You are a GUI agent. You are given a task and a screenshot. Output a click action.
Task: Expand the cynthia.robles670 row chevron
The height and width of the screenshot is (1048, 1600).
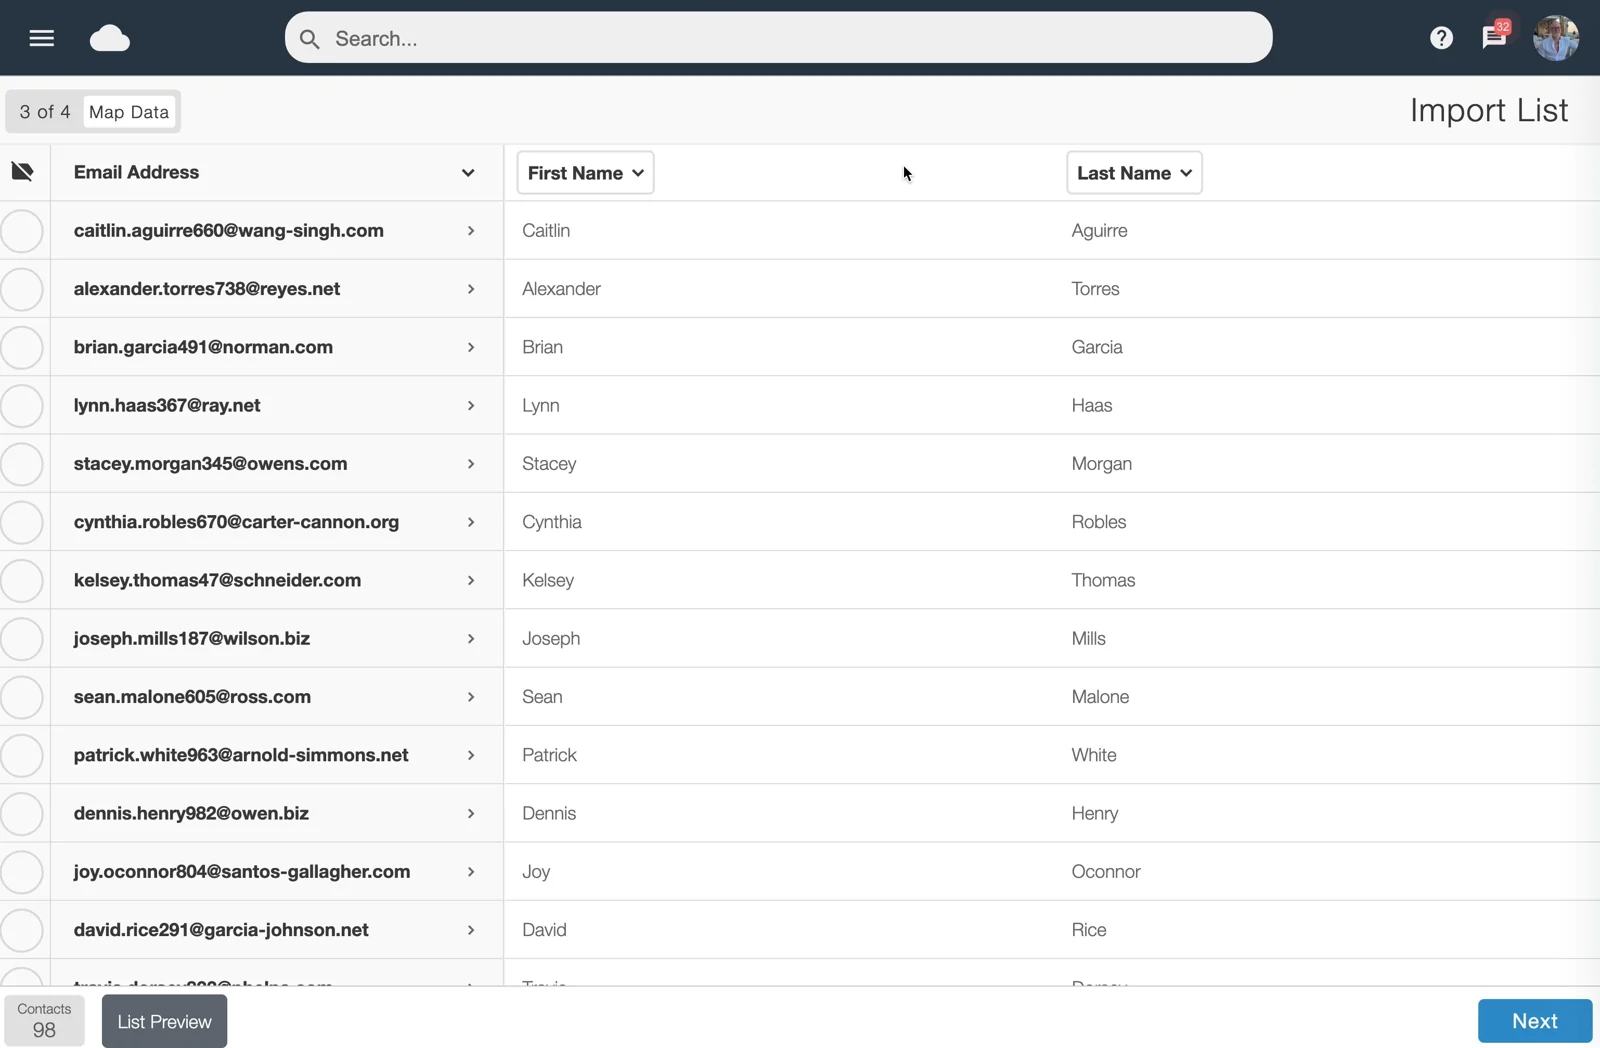tap(471, 522)
